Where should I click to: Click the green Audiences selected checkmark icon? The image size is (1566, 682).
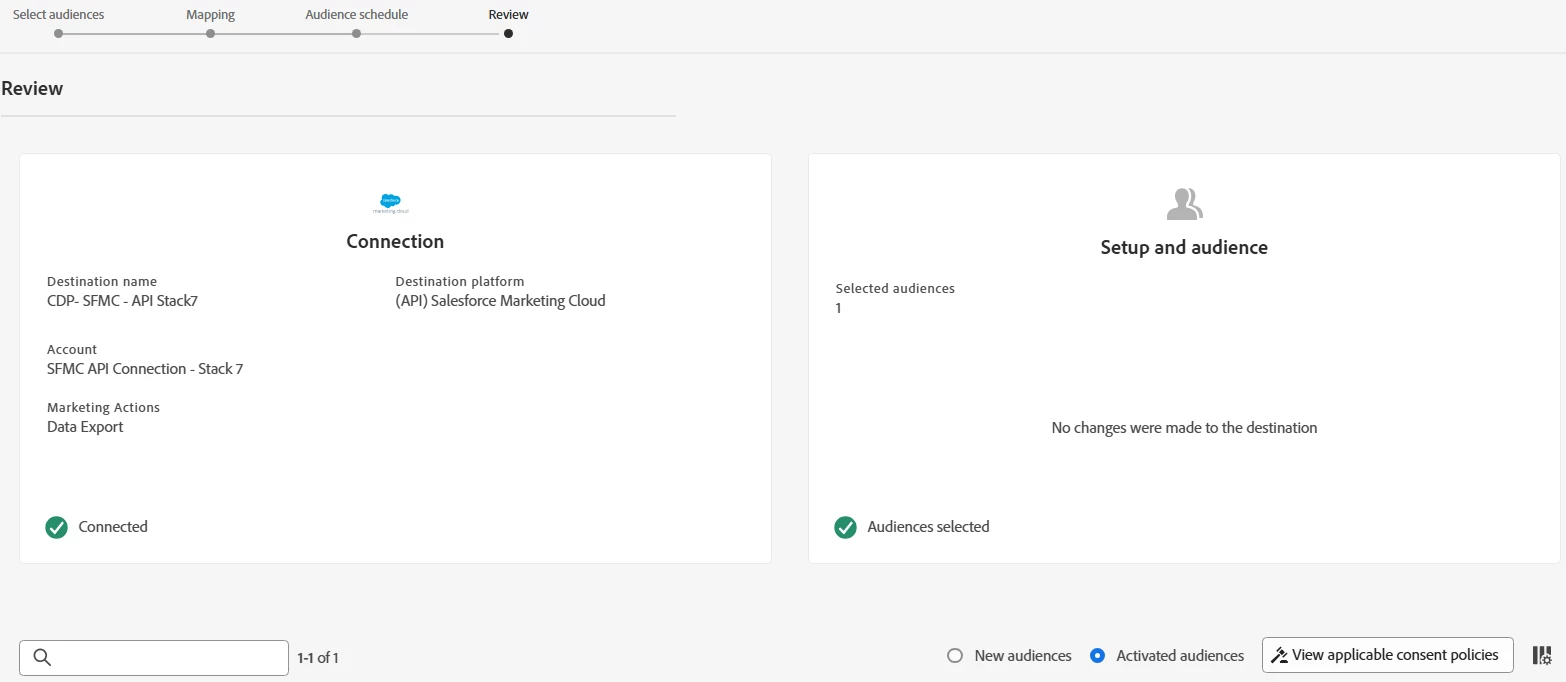(x=846, y=527)
